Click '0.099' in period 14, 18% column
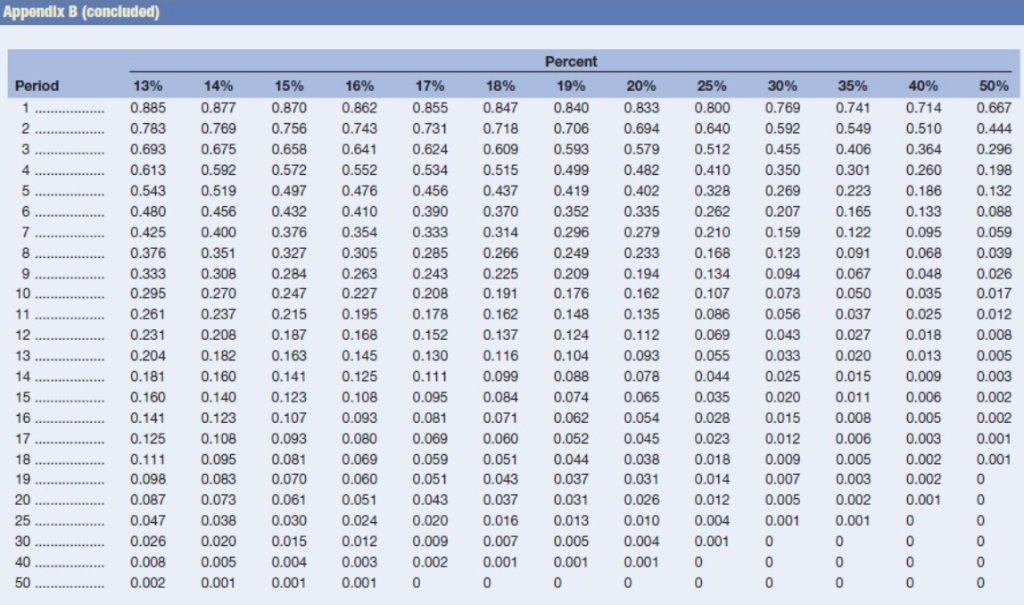The width and height of the screenshot is (1024, 605). click(x=500, y=376)
